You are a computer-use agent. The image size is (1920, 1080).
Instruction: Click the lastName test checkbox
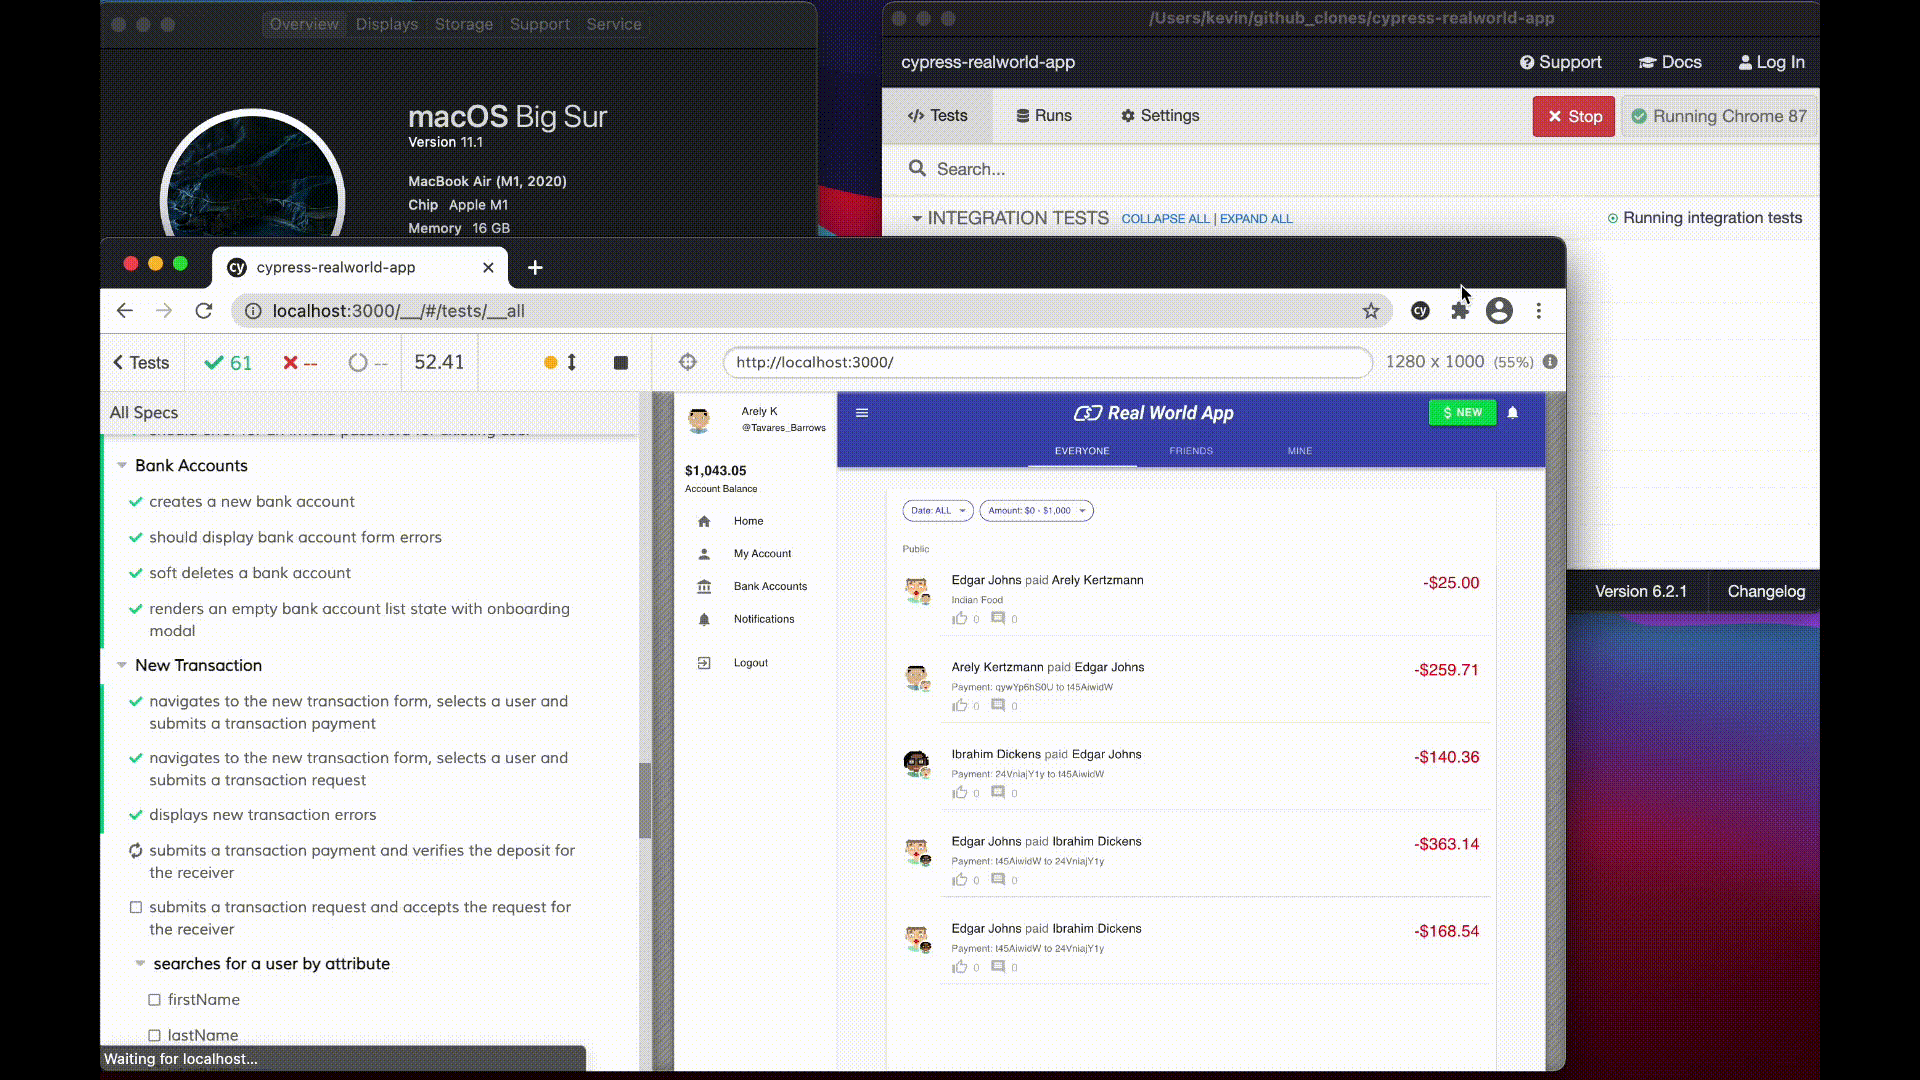(154, 1035)
